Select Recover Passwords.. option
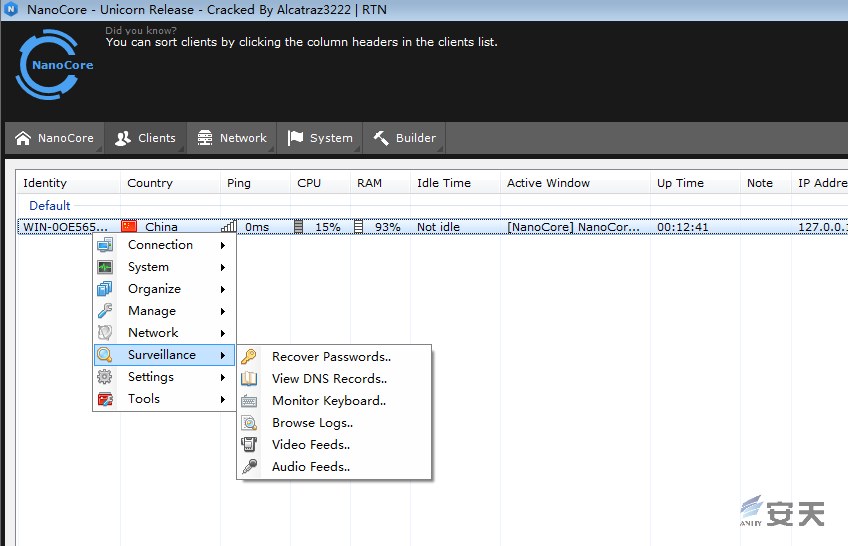This screenshot has height=546, width=848. [x=334, y=357]
